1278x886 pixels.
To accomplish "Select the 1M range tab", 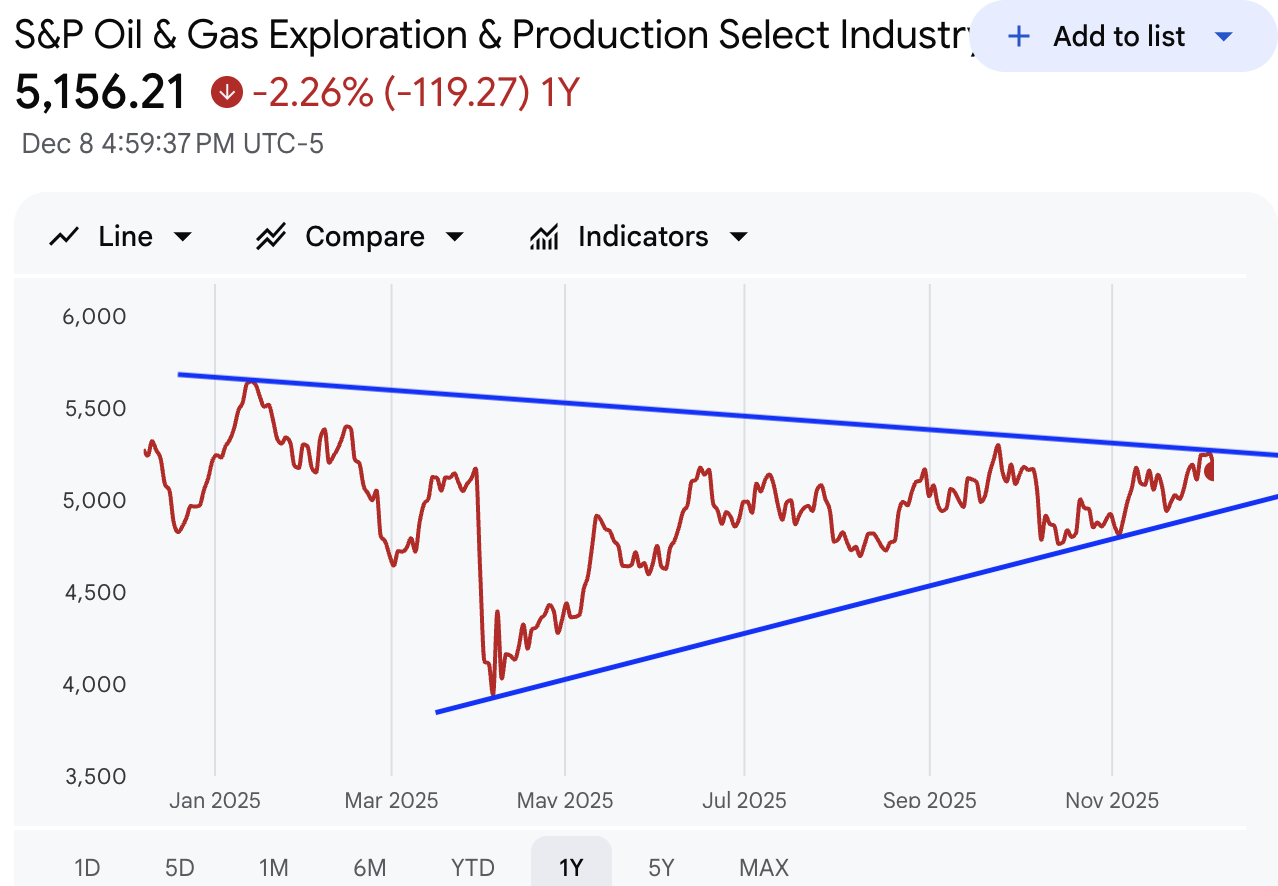I will (x=273, y=867).
